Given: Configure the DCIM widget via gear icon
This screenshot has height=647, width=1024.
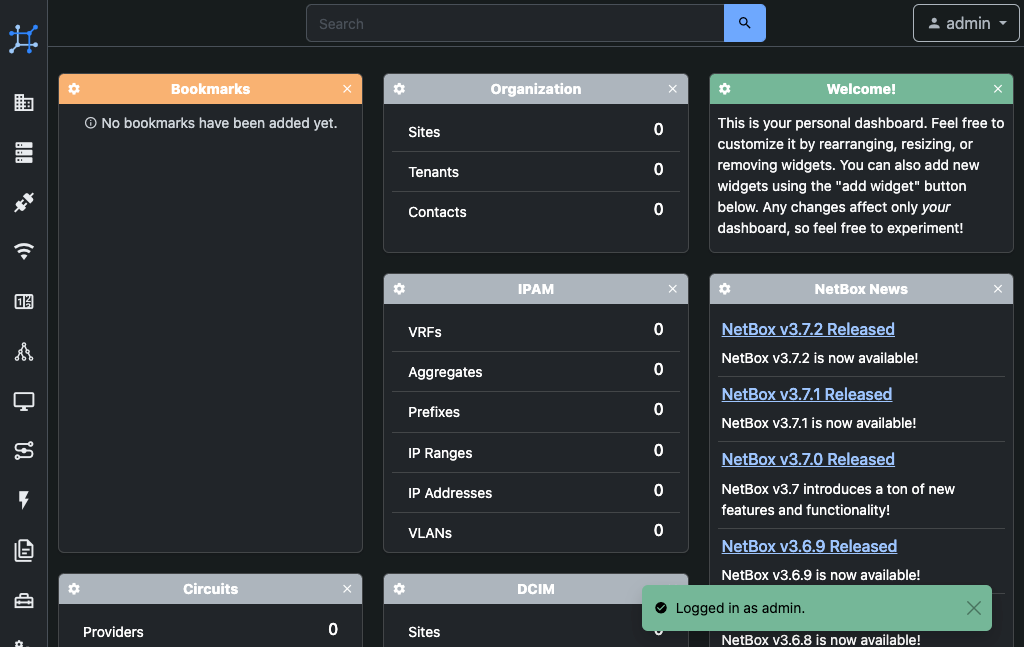Looking at the screenshot, I should pyautogui.click(x=399, y=589).
